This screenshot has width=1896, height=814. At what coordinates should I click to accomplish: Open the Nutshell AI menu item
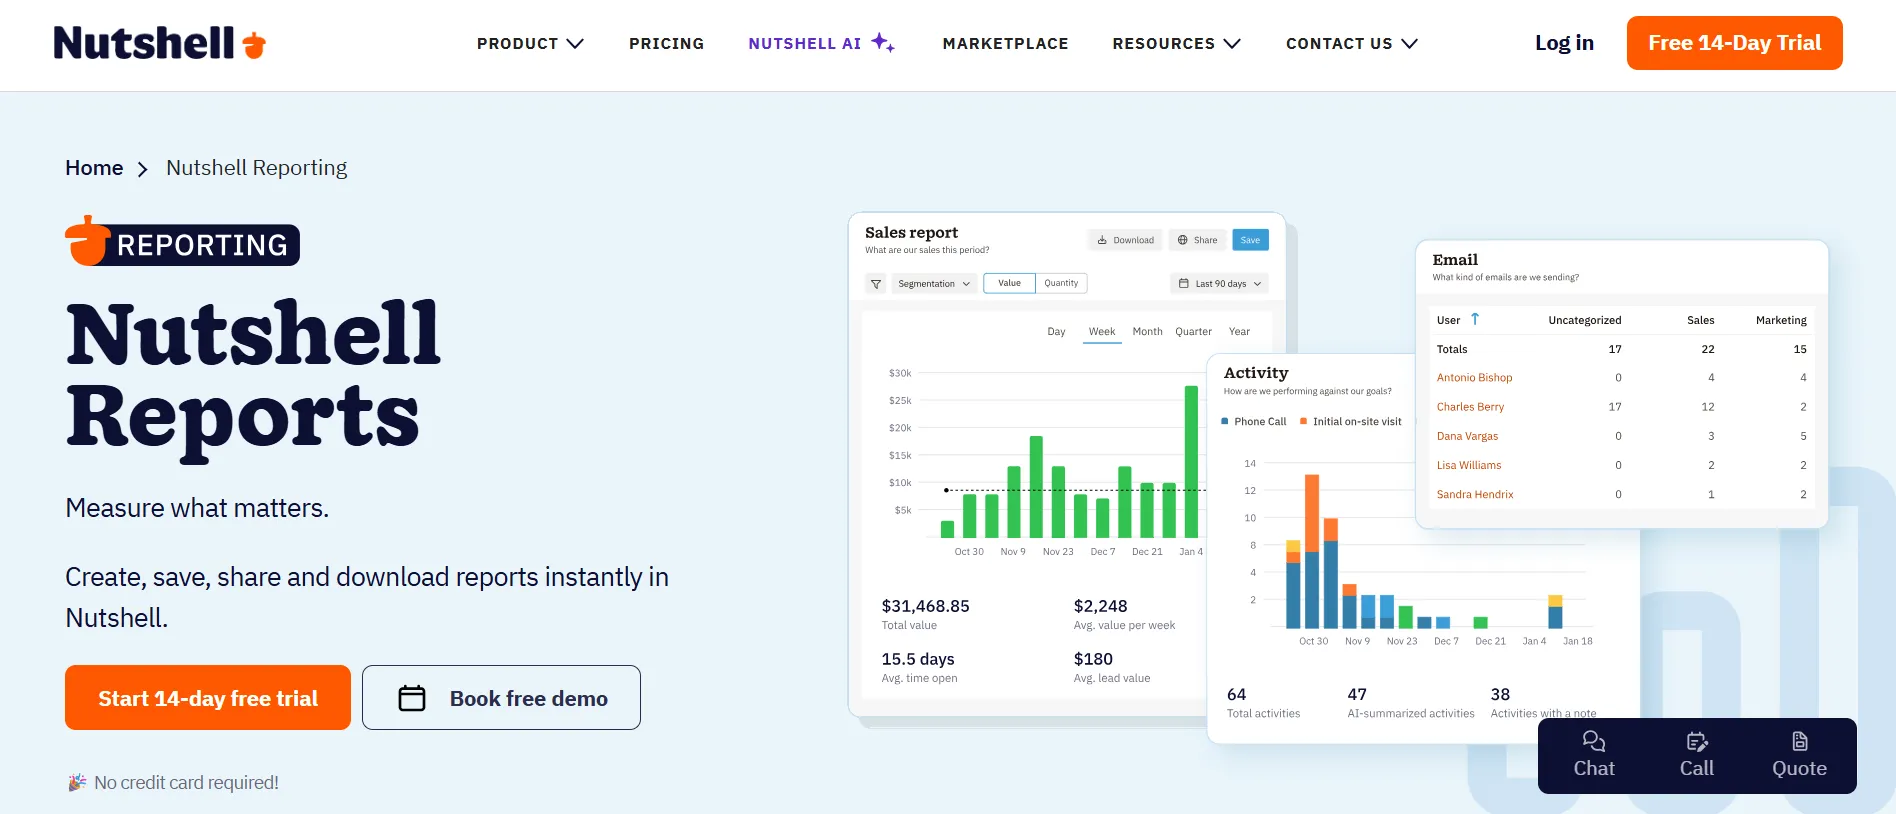(822, 43)
